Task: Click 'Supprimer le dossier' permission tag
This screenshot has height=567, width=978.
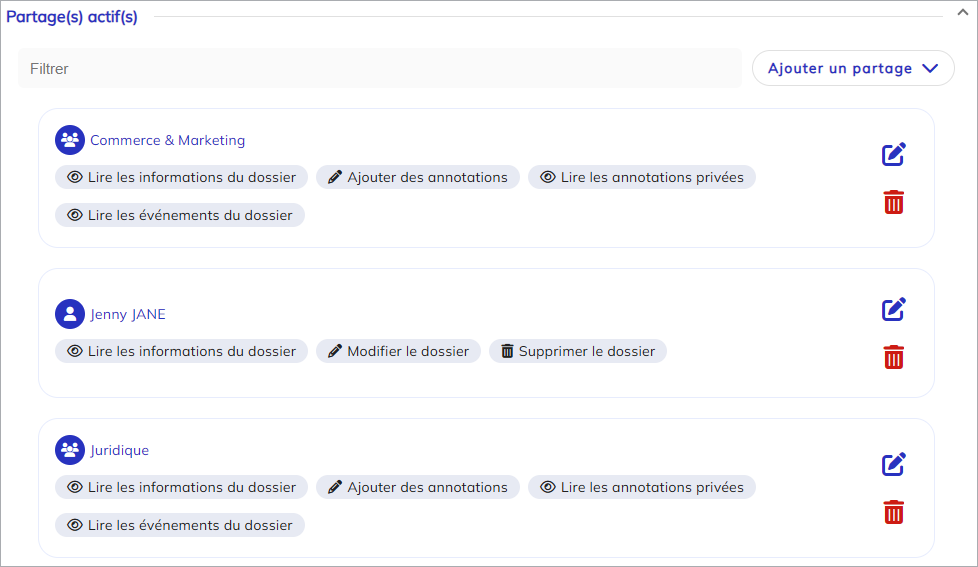Action: click(577, 351)
